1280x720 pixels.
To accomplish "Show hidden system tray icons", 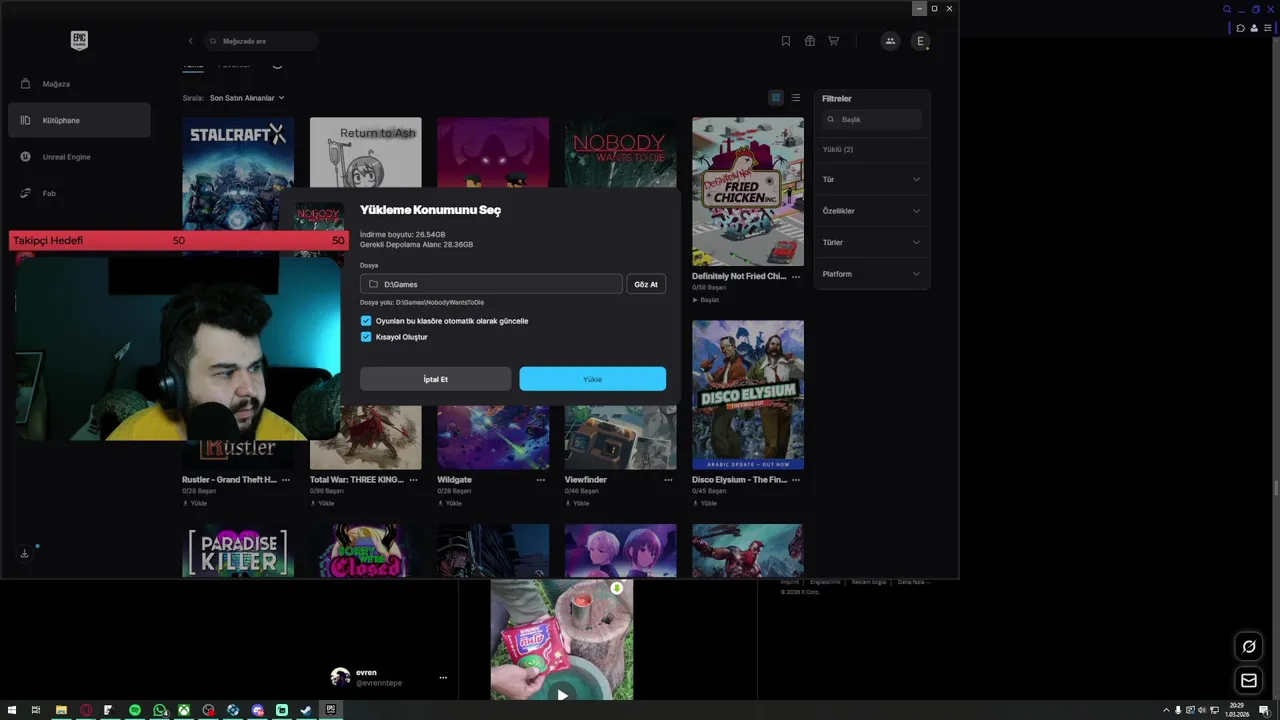I will (1166, 710).
